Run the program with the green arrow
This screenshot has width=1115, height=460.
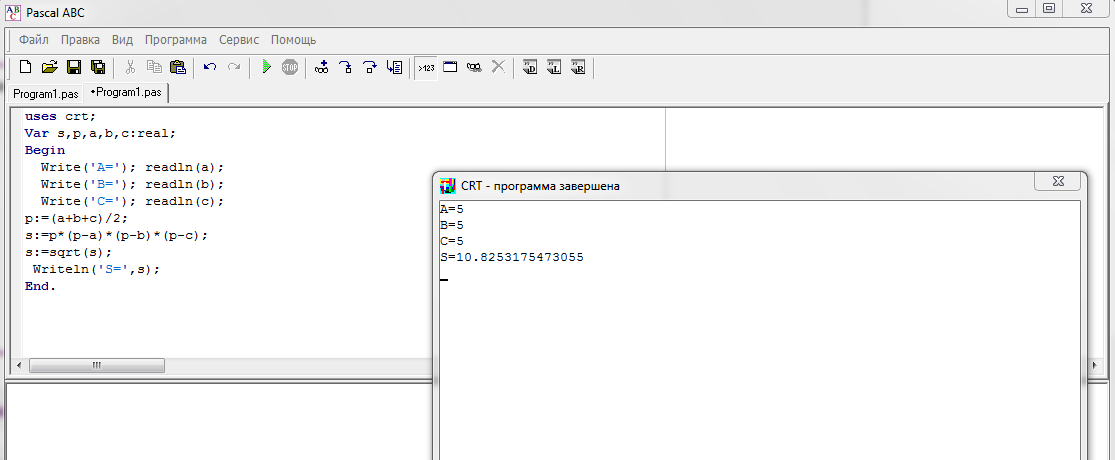[266, 67]
